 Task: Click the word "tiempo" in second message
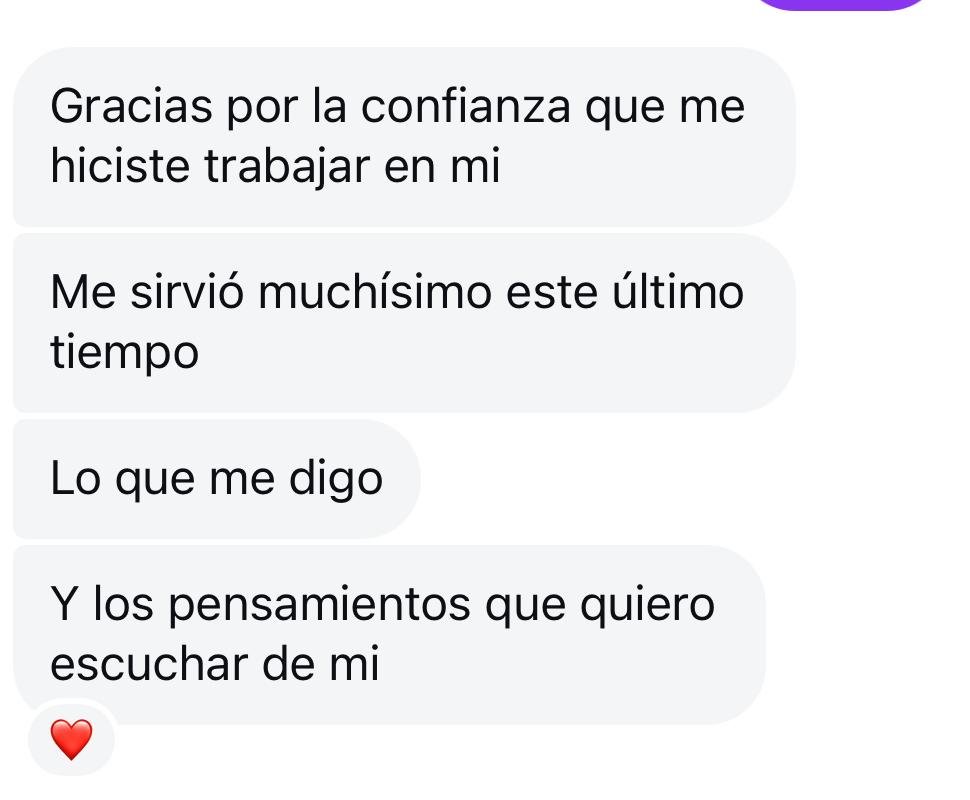tap(124, 354)
